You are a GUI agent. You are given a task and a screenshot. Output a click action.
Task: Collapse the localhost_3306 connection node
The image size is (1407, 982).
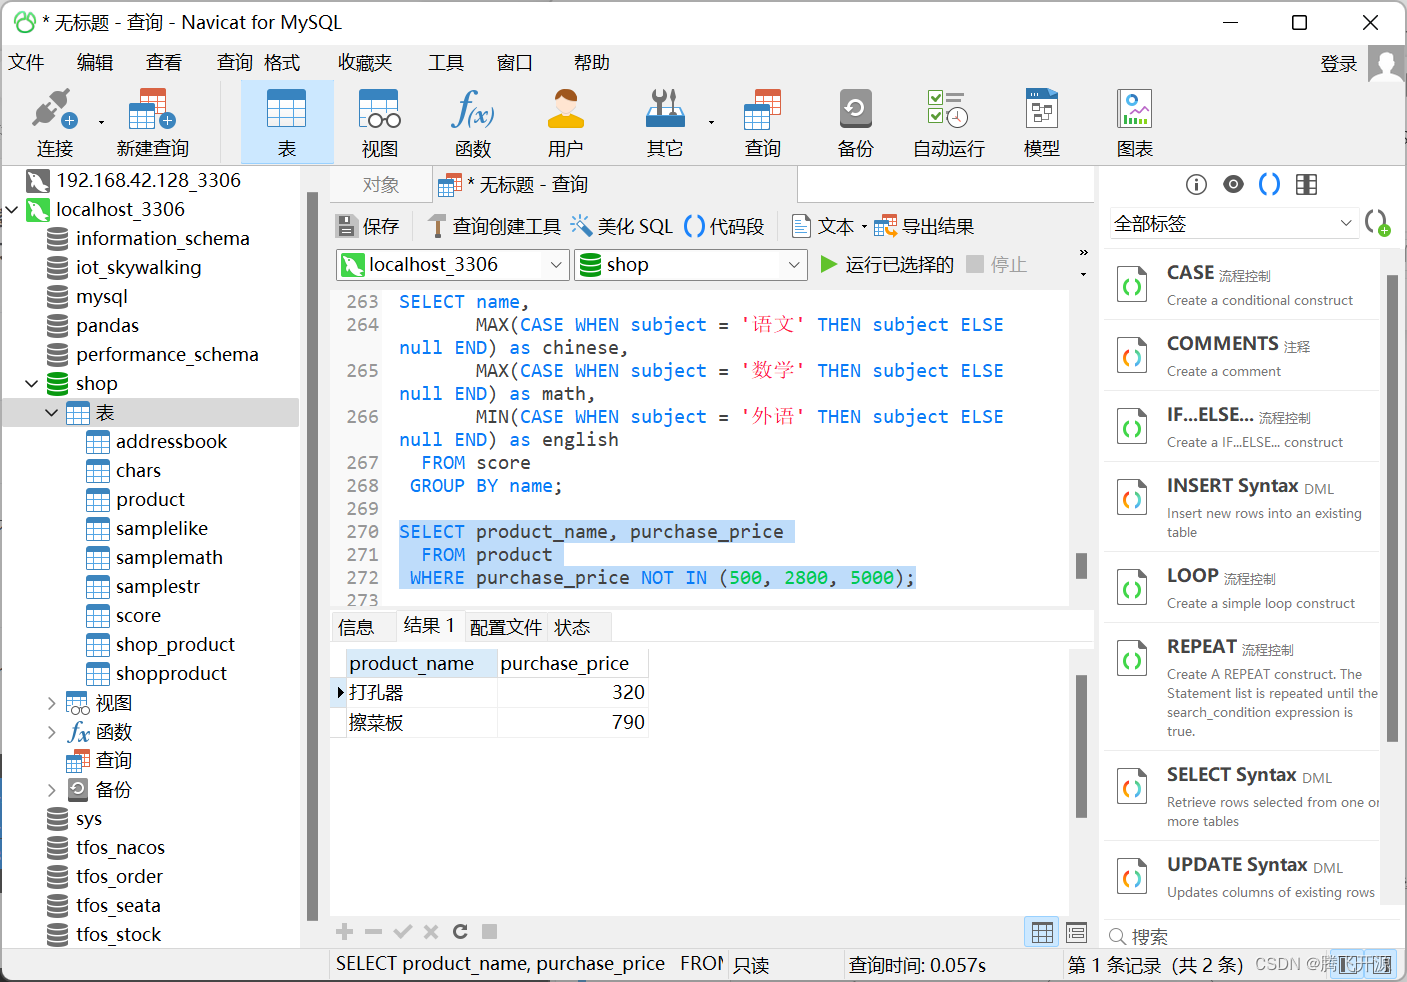[12, 210]
